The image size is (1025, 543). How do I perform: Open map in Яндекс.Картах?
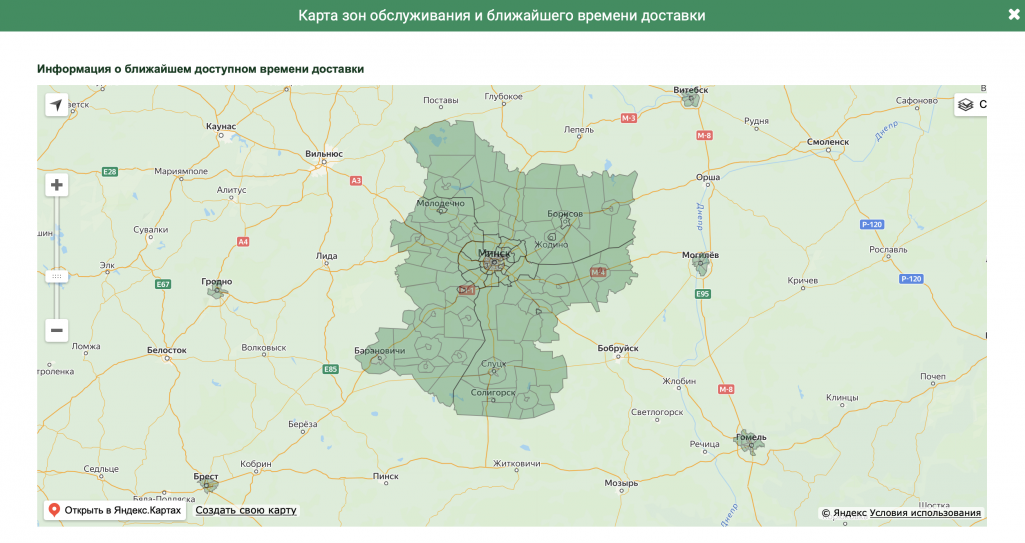click(x=115, y=510)
